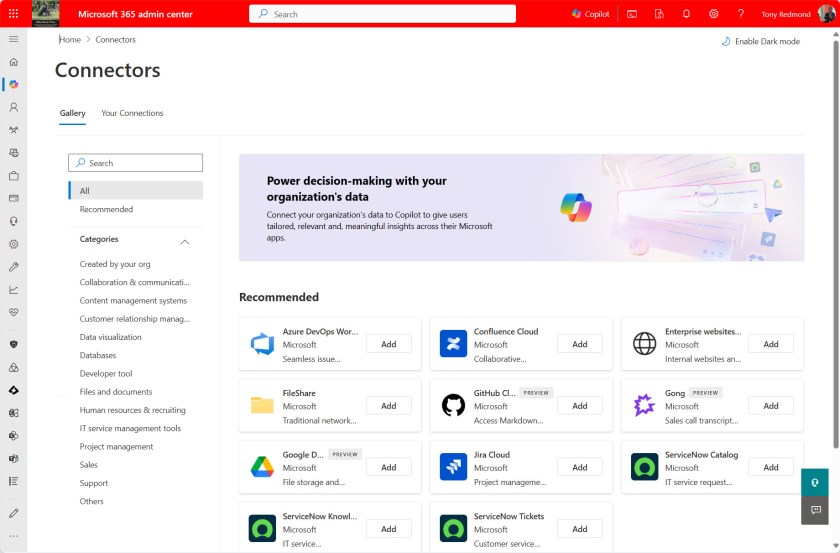Add the FileShare connector
840x553 pixels.
tap(388, 406)
